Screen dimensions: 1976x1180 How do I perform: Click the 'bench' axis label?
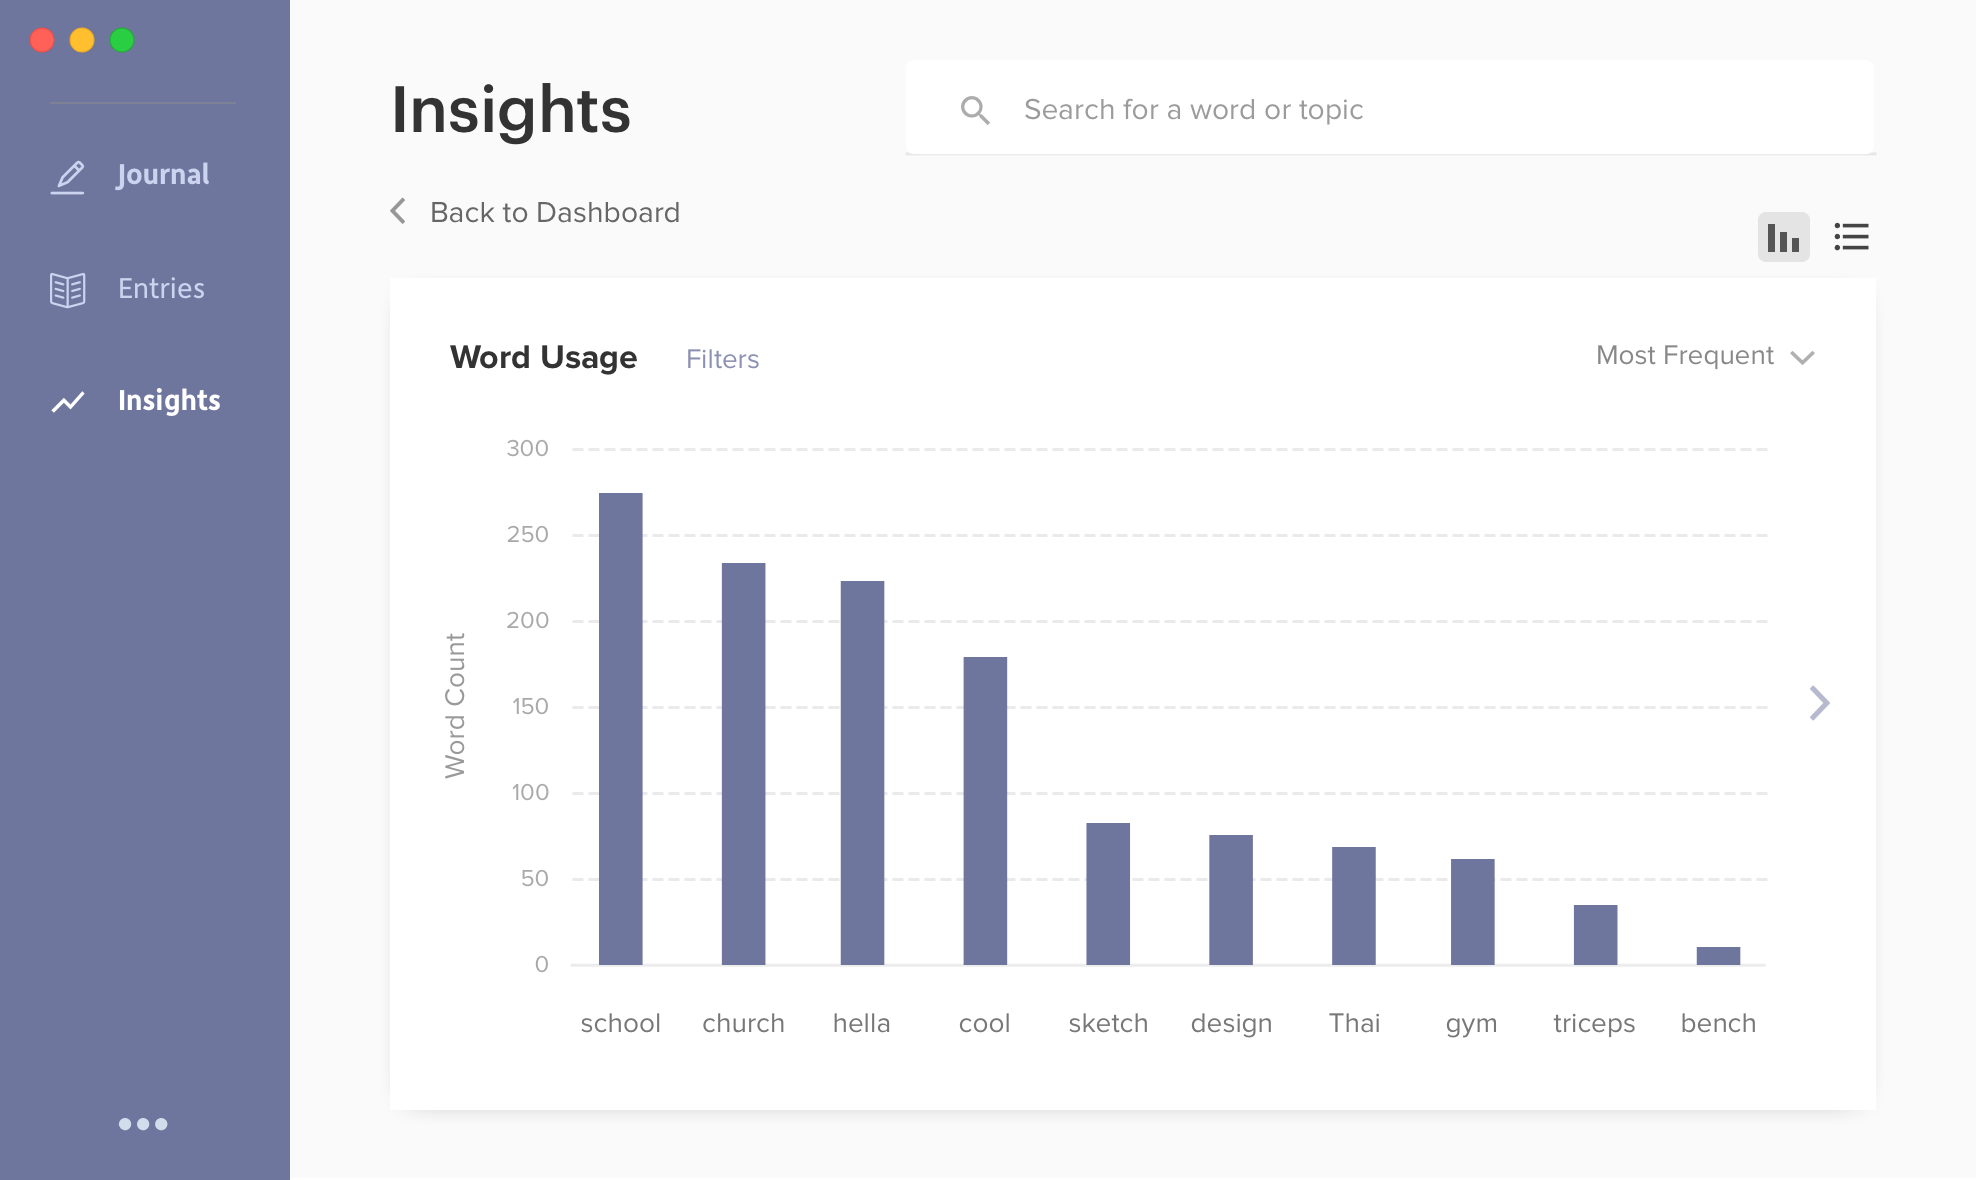[x=1718, y=1023]
